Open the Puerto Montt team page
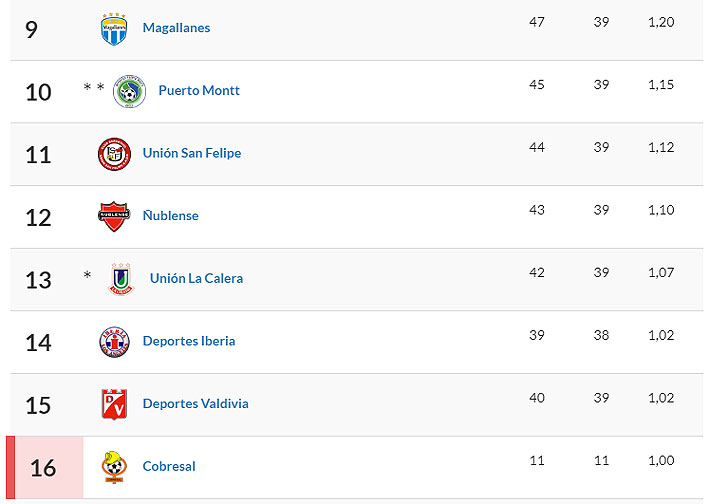The height and width of the screenshot is (504, 710). (199, 91)
